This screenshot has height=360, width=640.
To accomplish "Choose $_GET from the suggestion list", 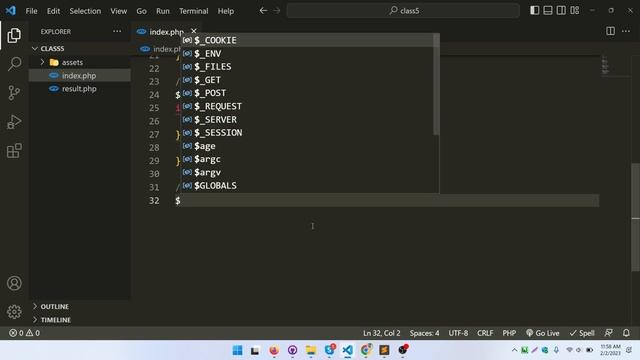I will coord(307,80).
